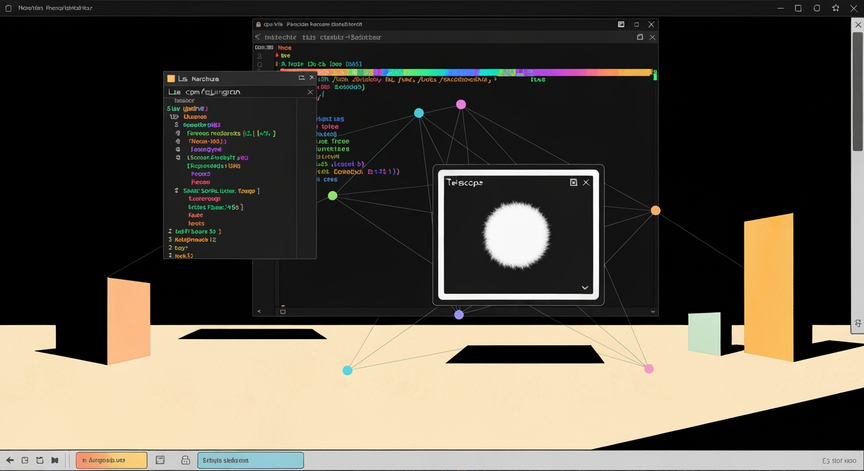This screenshot has height=471, width=864.
Task: Click the orange gradient button in bottom toolbar
Action: [111, 460]
